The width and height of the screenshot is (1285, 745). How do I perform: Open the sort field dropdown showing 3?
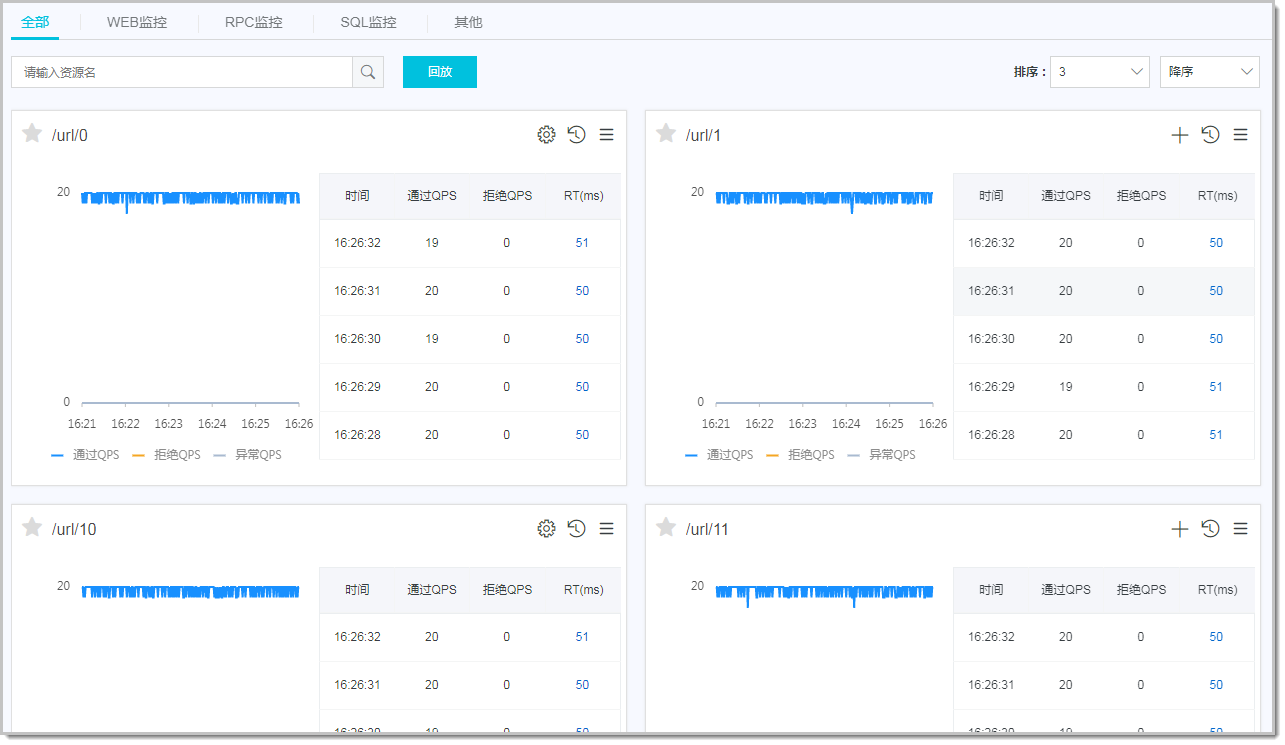coord(1100,72)
